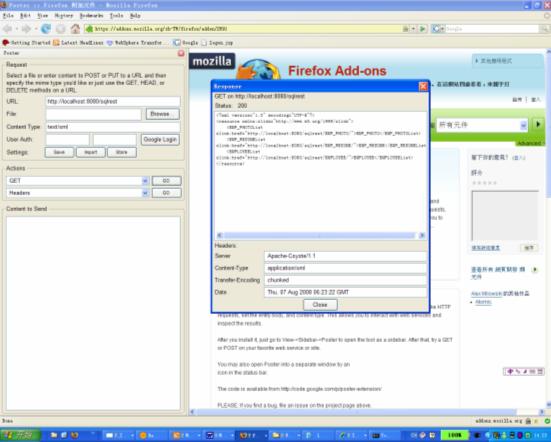Click the mozilla logo on the page
Screen dimensions: 551x442
point(212,61)
